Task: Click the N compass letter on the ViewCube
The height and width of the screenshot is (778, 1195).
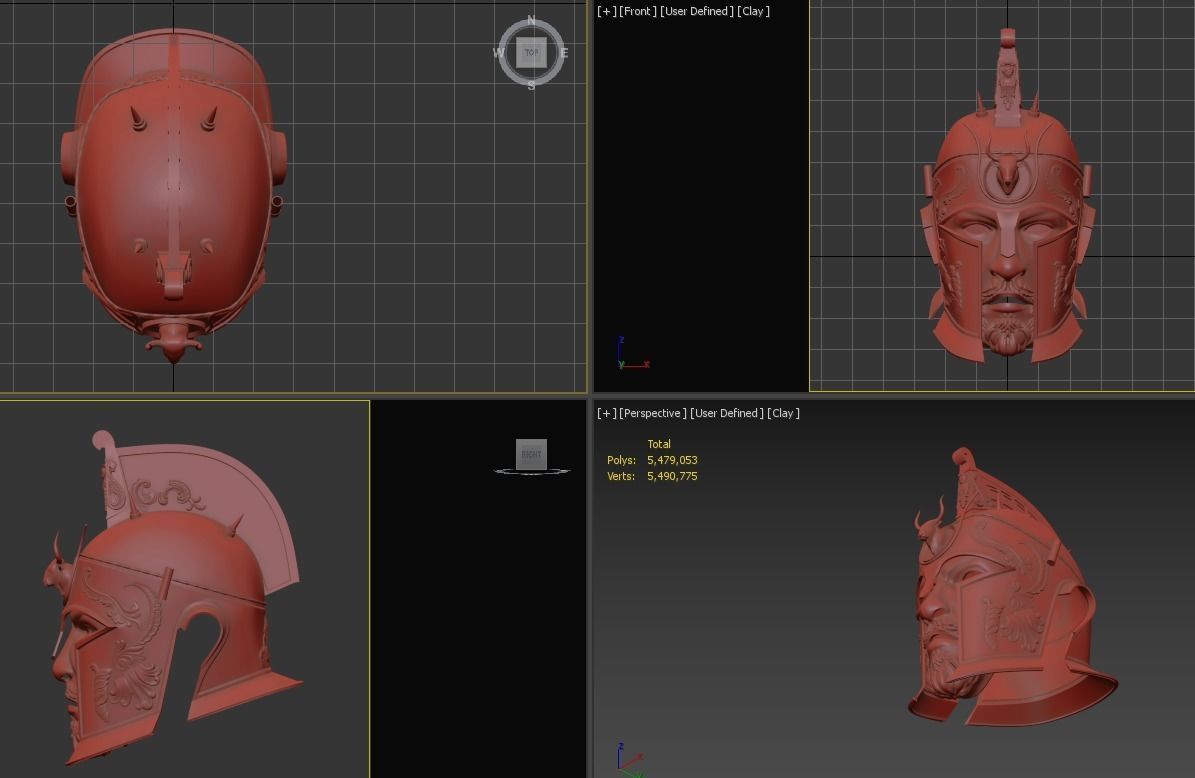Action: [531, 20]
